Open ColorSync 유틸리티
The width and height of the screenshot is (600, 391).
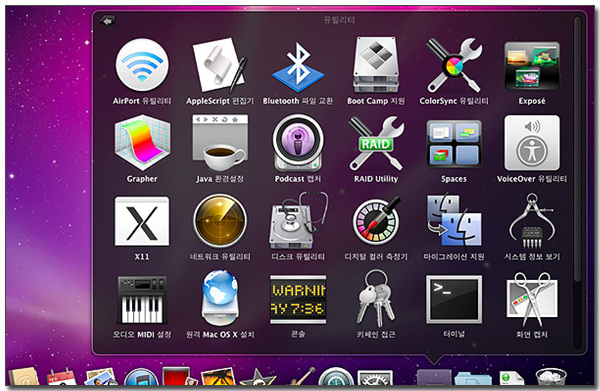click(x=454, y=65)
